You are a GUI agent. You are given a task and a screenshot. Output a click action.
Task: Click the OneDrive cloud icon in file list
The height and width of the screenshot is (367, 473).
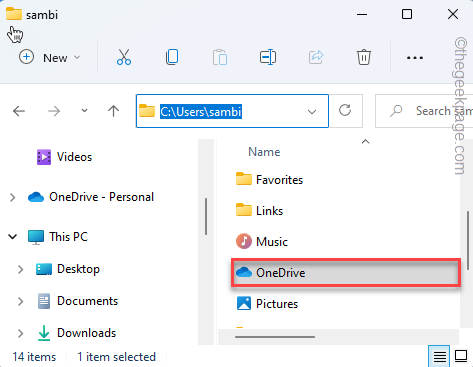[244, 272]
